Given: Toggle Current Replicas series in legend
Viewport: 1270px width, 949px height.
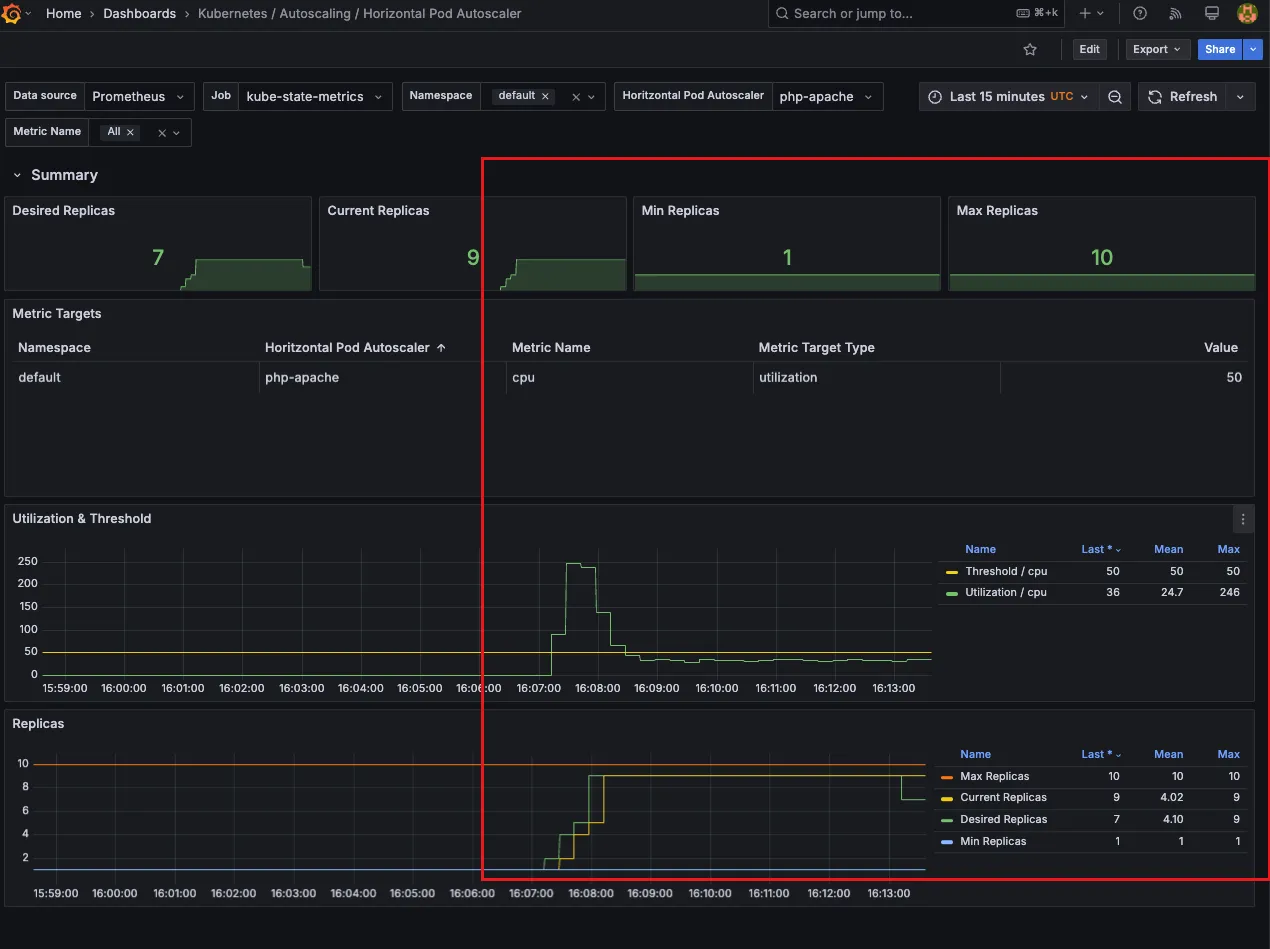Looking at the screenshot, I should [1003, 798].
